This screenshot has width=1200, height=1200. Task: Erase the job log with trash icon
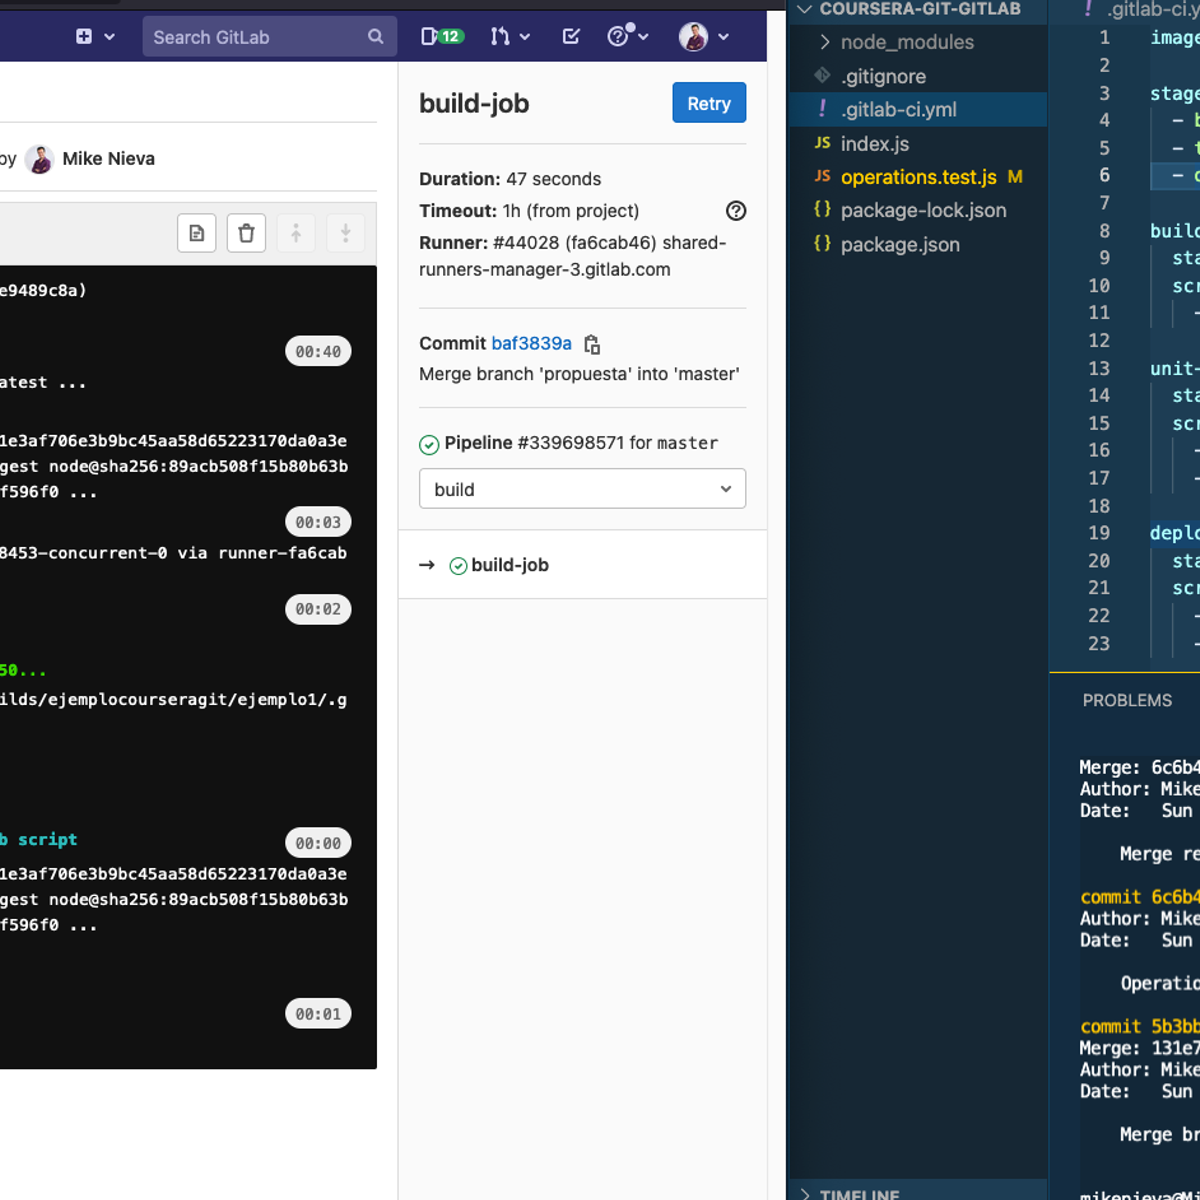pyautogui.click(x=246, y=234)
